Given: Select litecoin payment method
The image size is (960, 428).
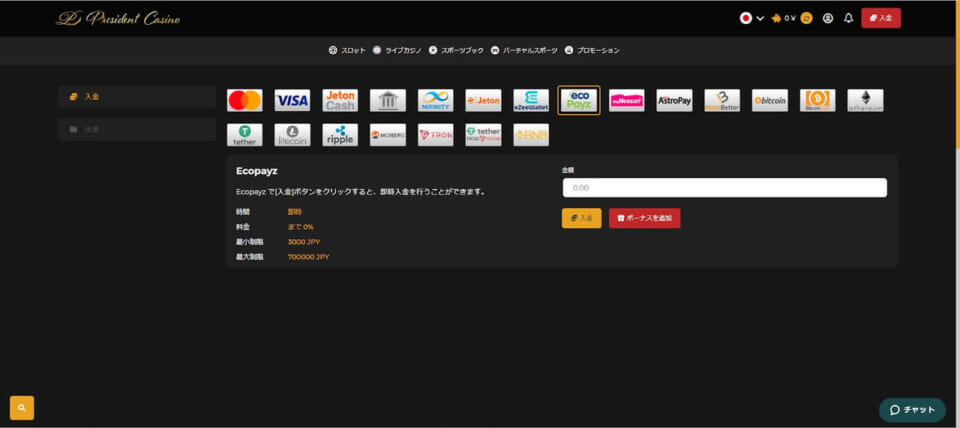Looking at the screenshot, I should [x=292, y=135].
